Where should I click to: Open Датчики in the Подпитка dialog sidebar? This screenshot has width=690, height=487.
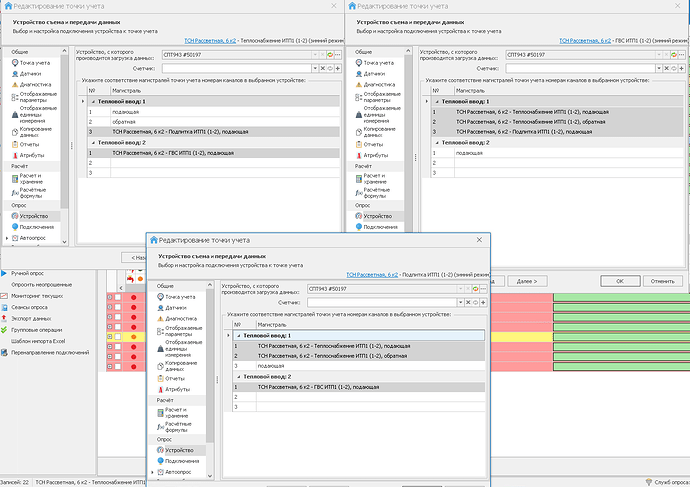pyautogui.click(x=176, y=308)
